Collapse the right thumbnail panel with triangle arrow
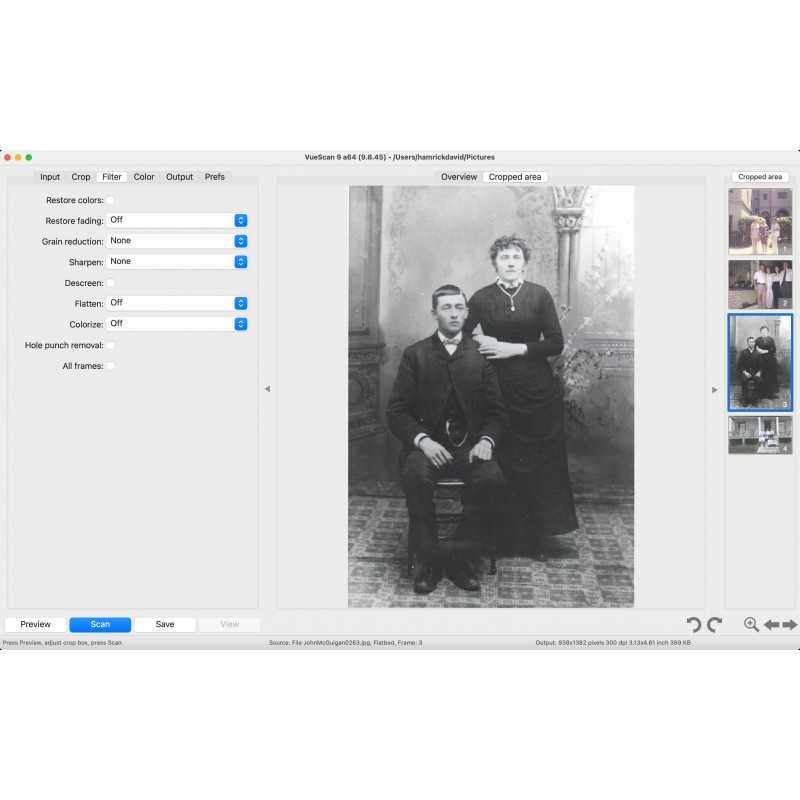Image resolution: width=800 pixels, height=800 pixels. click(714, 390)
